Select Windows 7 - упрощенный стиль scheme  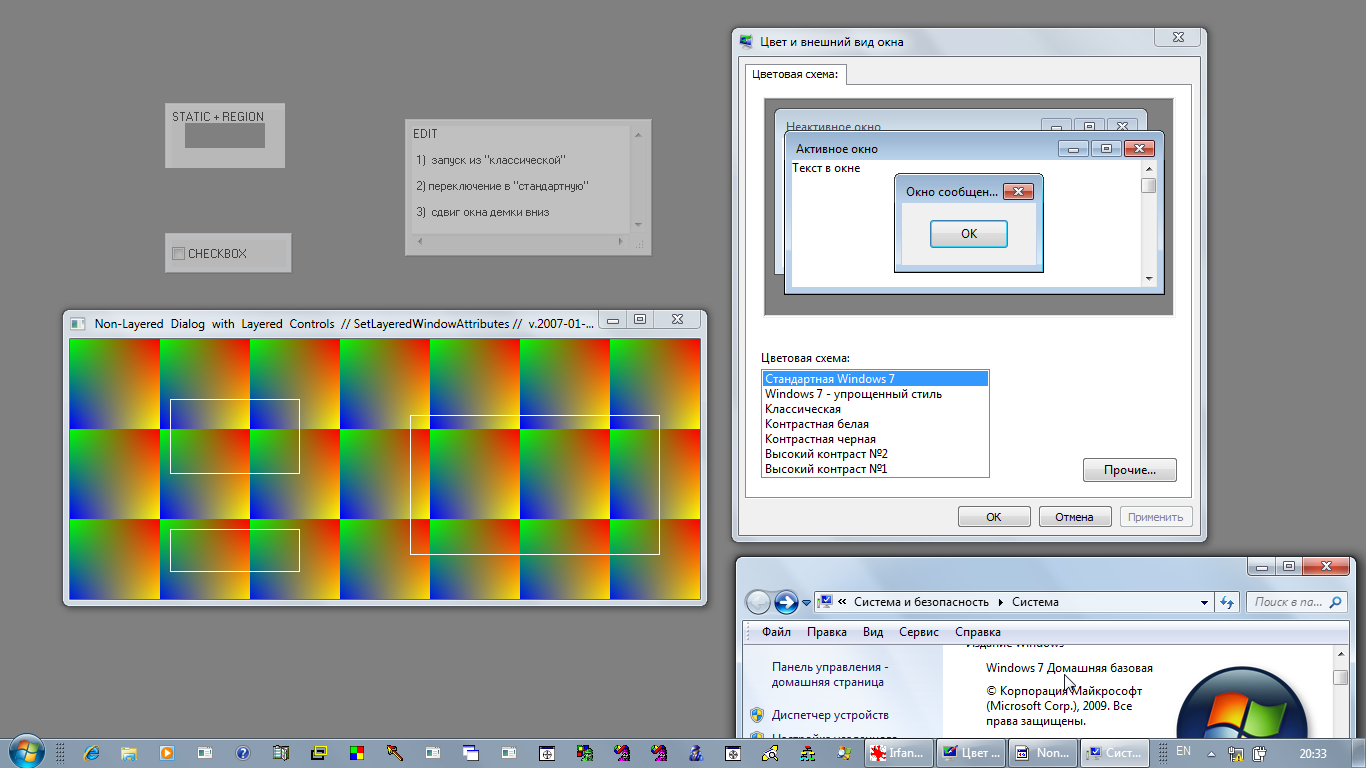pyautogui.click(x=875, y=394)
